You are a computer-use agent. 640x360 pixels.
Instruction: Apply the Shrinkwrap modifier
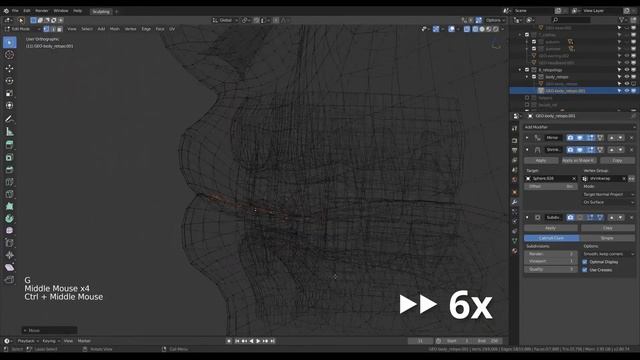(x=541, y=160)
